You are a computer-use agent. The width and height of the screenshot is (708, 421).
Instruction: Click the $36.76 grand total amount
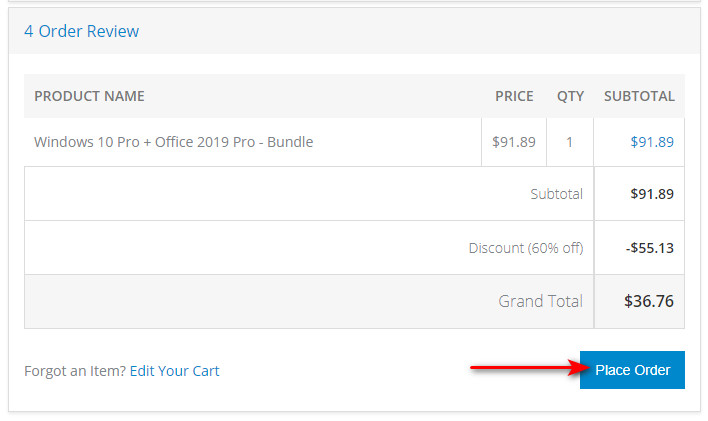point(649,301)
